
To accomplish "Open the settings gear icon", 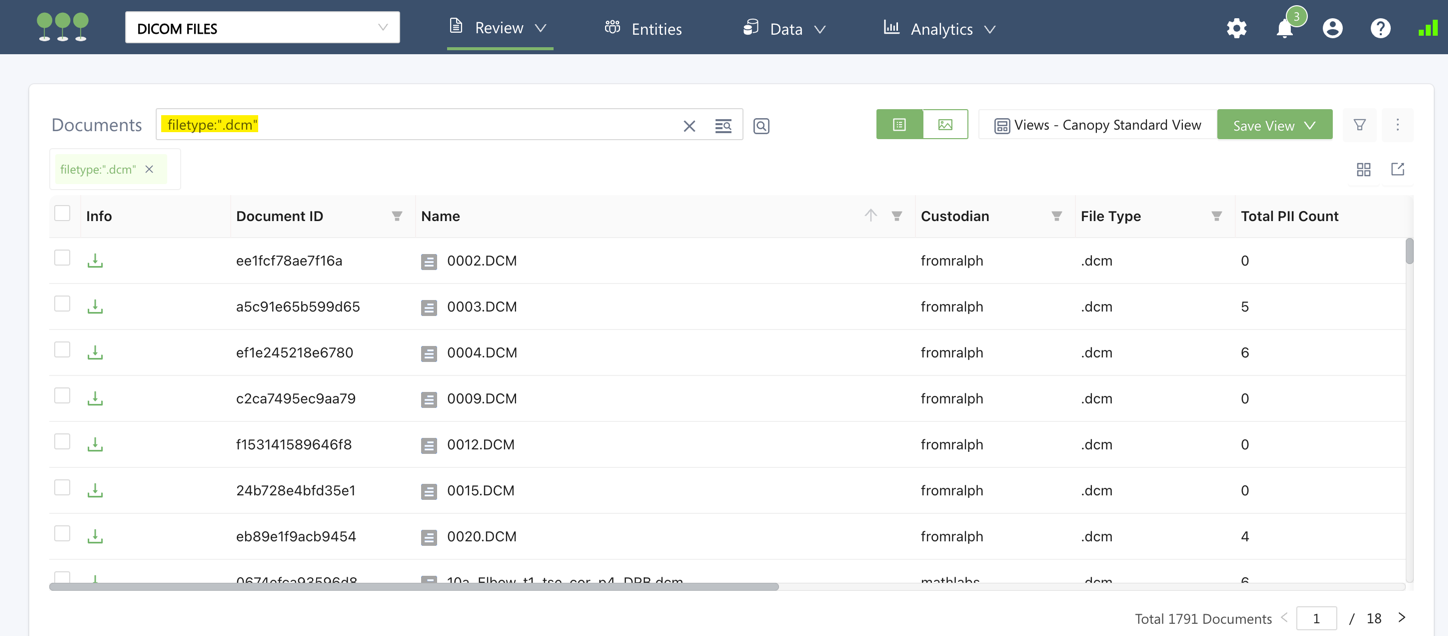I will tap(1237, 29).
